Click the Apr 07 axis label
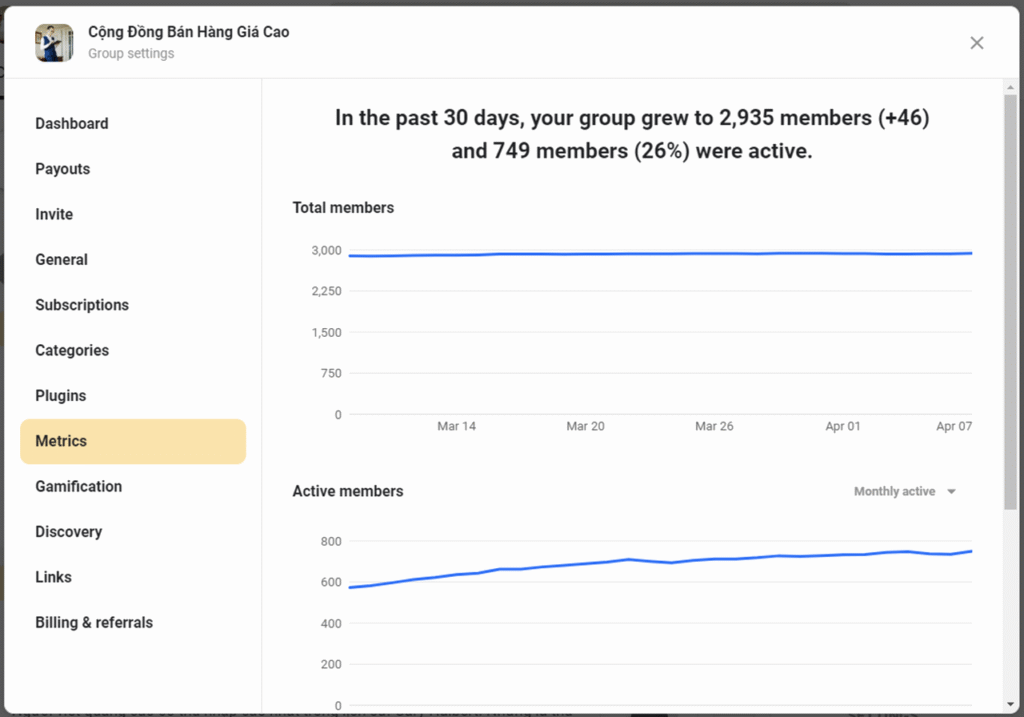Viewport: 1024px width, 717px height. point(953,426)
